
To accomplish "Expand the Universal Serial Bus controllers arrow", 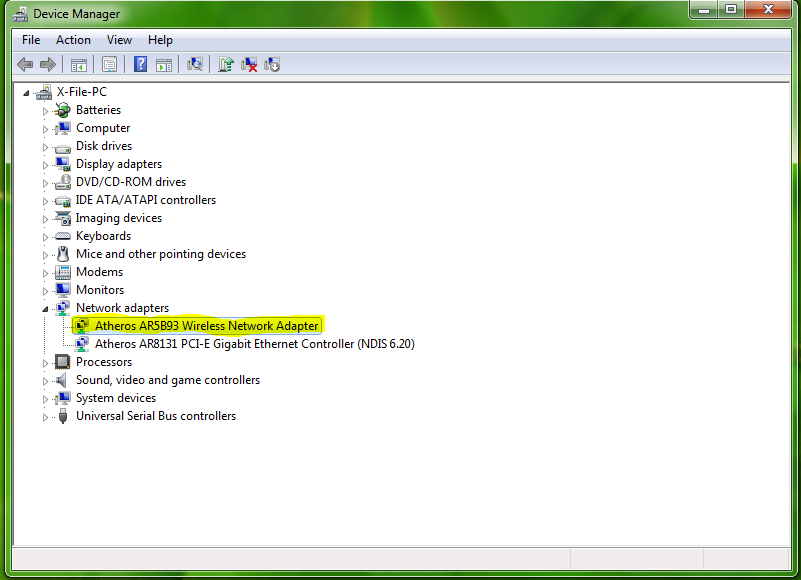I will coord(45,417).
